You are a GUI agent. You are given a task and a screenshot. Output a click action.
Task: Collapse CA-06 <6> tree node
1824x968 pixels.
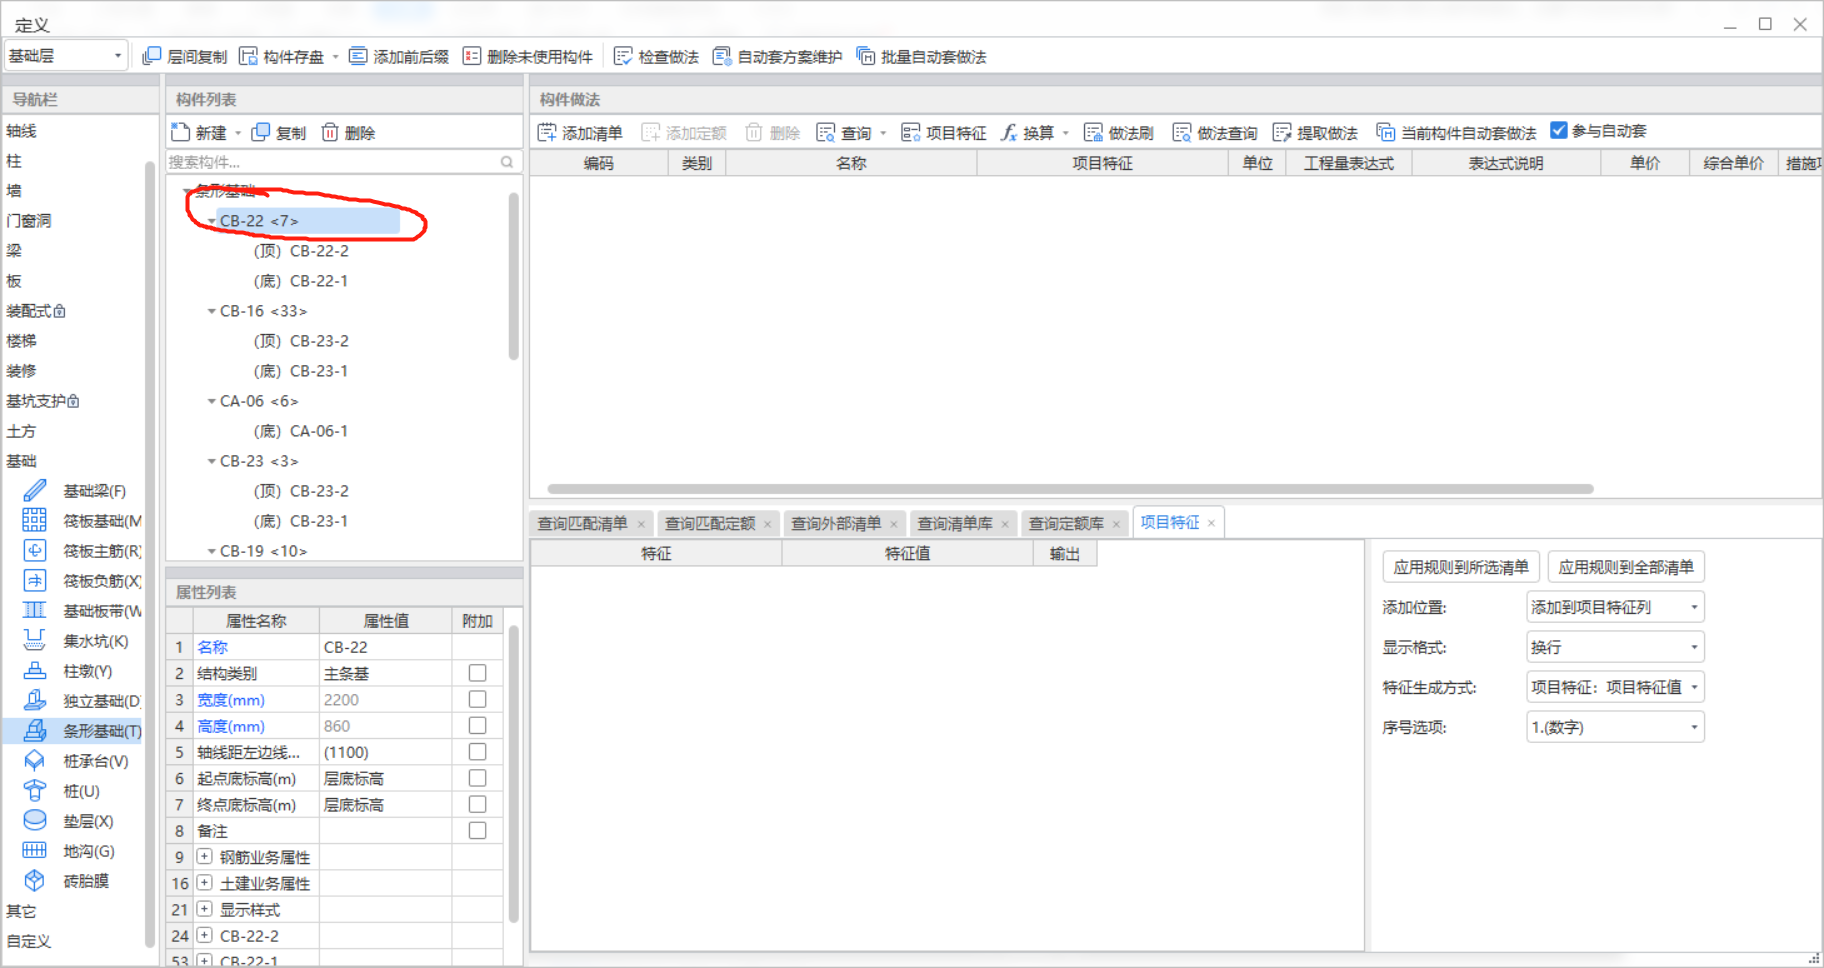(x=211, y=401)
